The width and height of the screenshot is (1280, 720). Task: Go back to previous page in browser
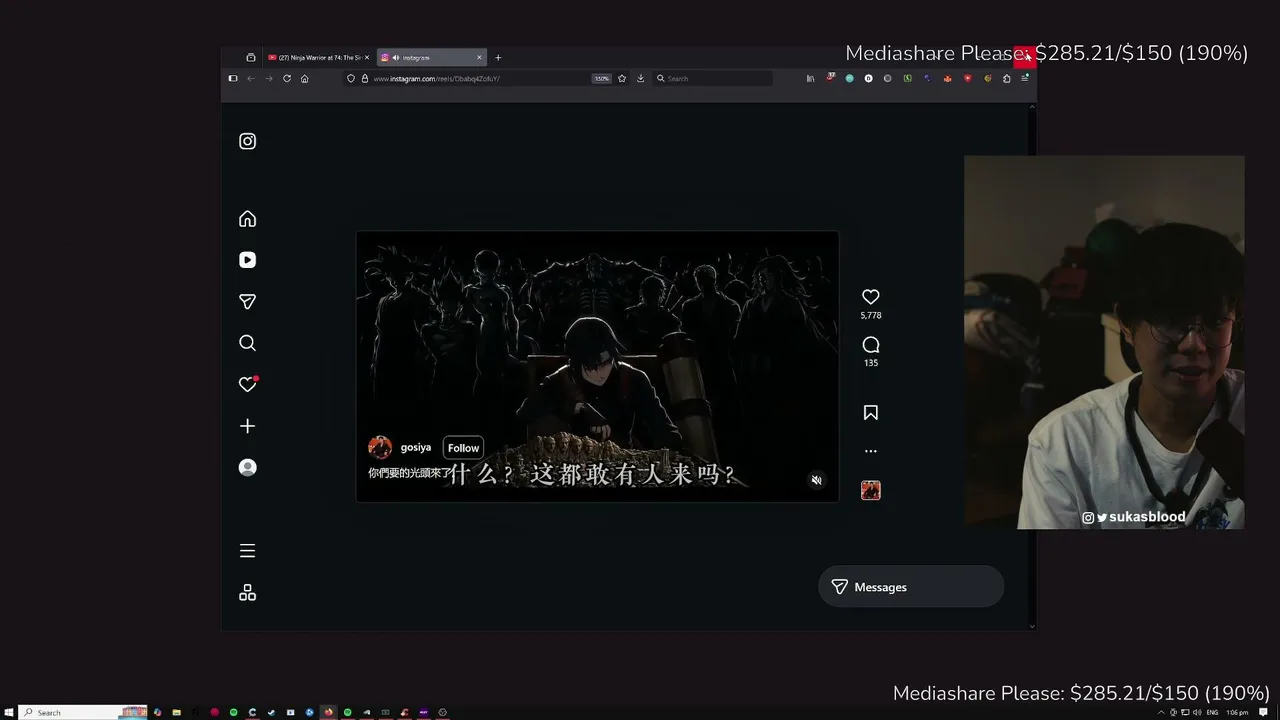click(251, 78)
